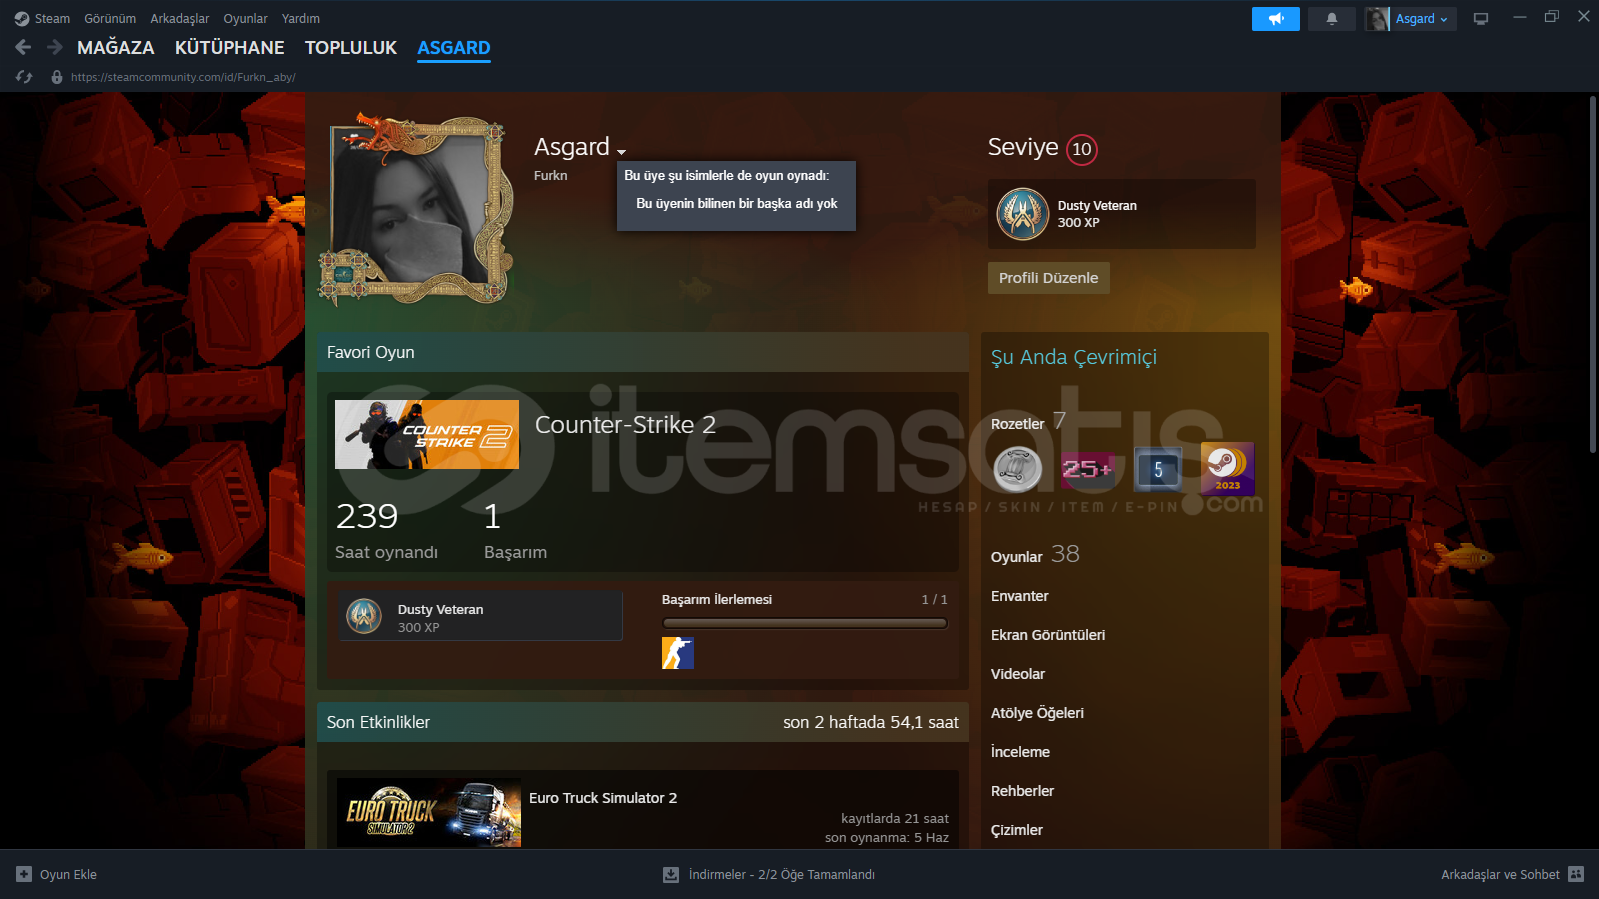Screen dimensions: 1599x899
Task: Click the padlock security icon
Action: (57, 77)
